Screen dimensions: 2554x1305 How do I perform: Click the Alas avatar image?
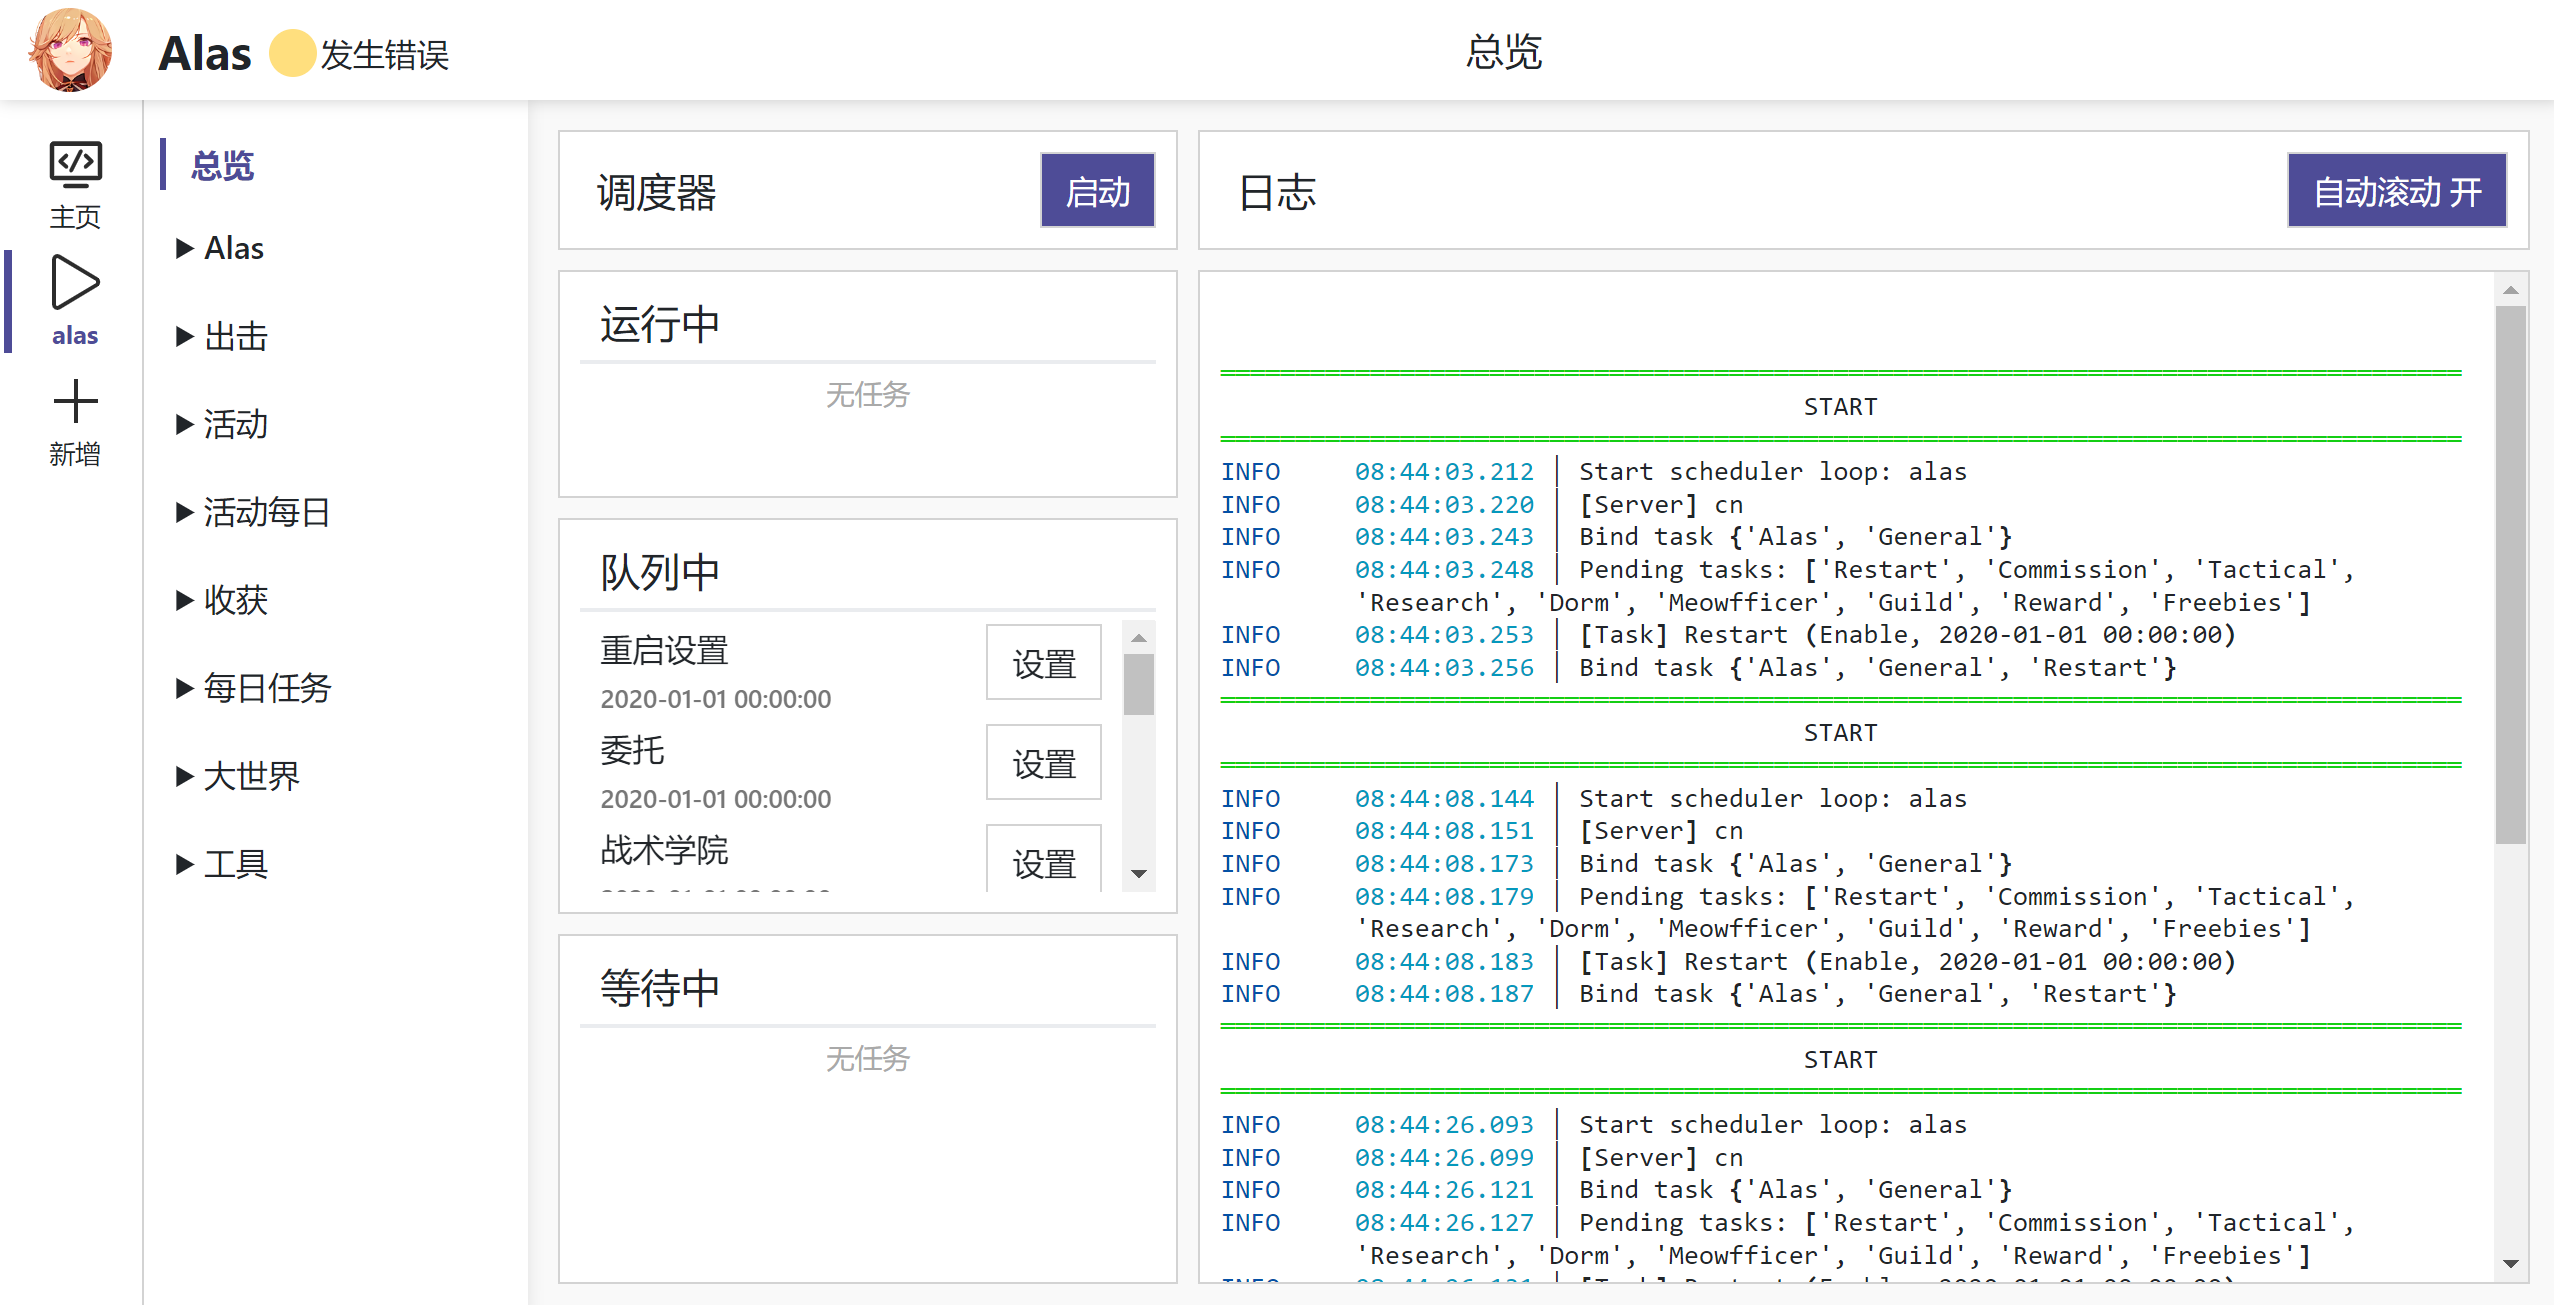coord(71,48)
